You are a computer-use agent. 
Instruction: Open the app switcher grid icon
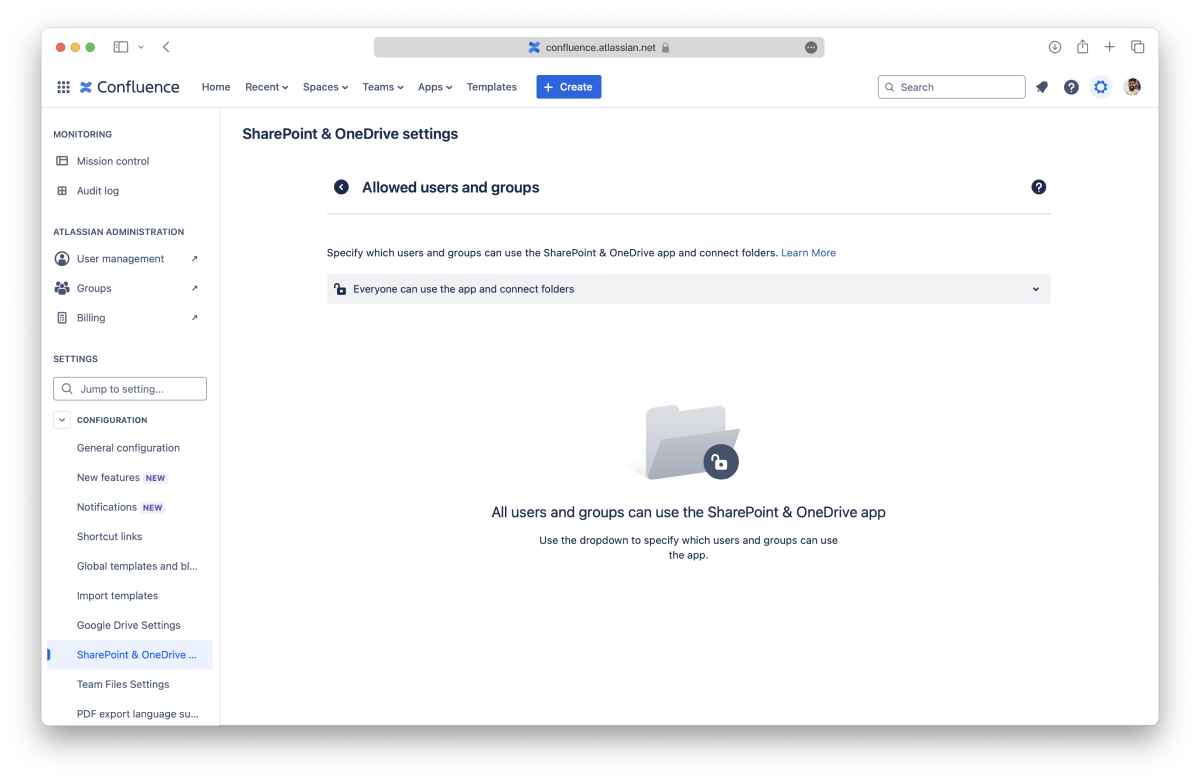click(x=63, y=87)
